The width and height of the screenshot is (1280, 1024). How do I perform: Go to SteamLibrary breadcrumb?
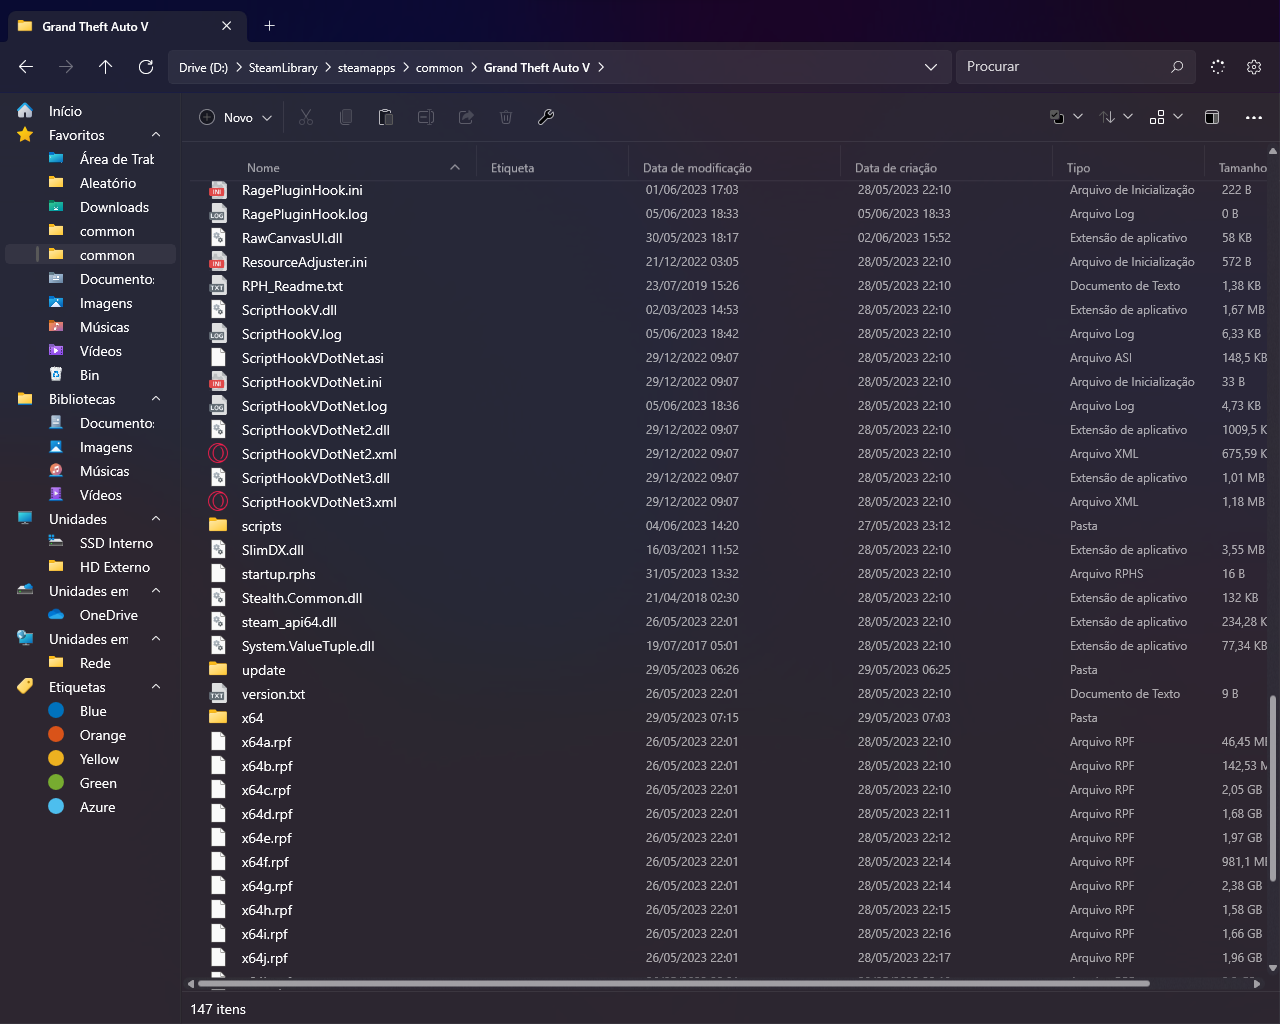[x=283, y=68]
